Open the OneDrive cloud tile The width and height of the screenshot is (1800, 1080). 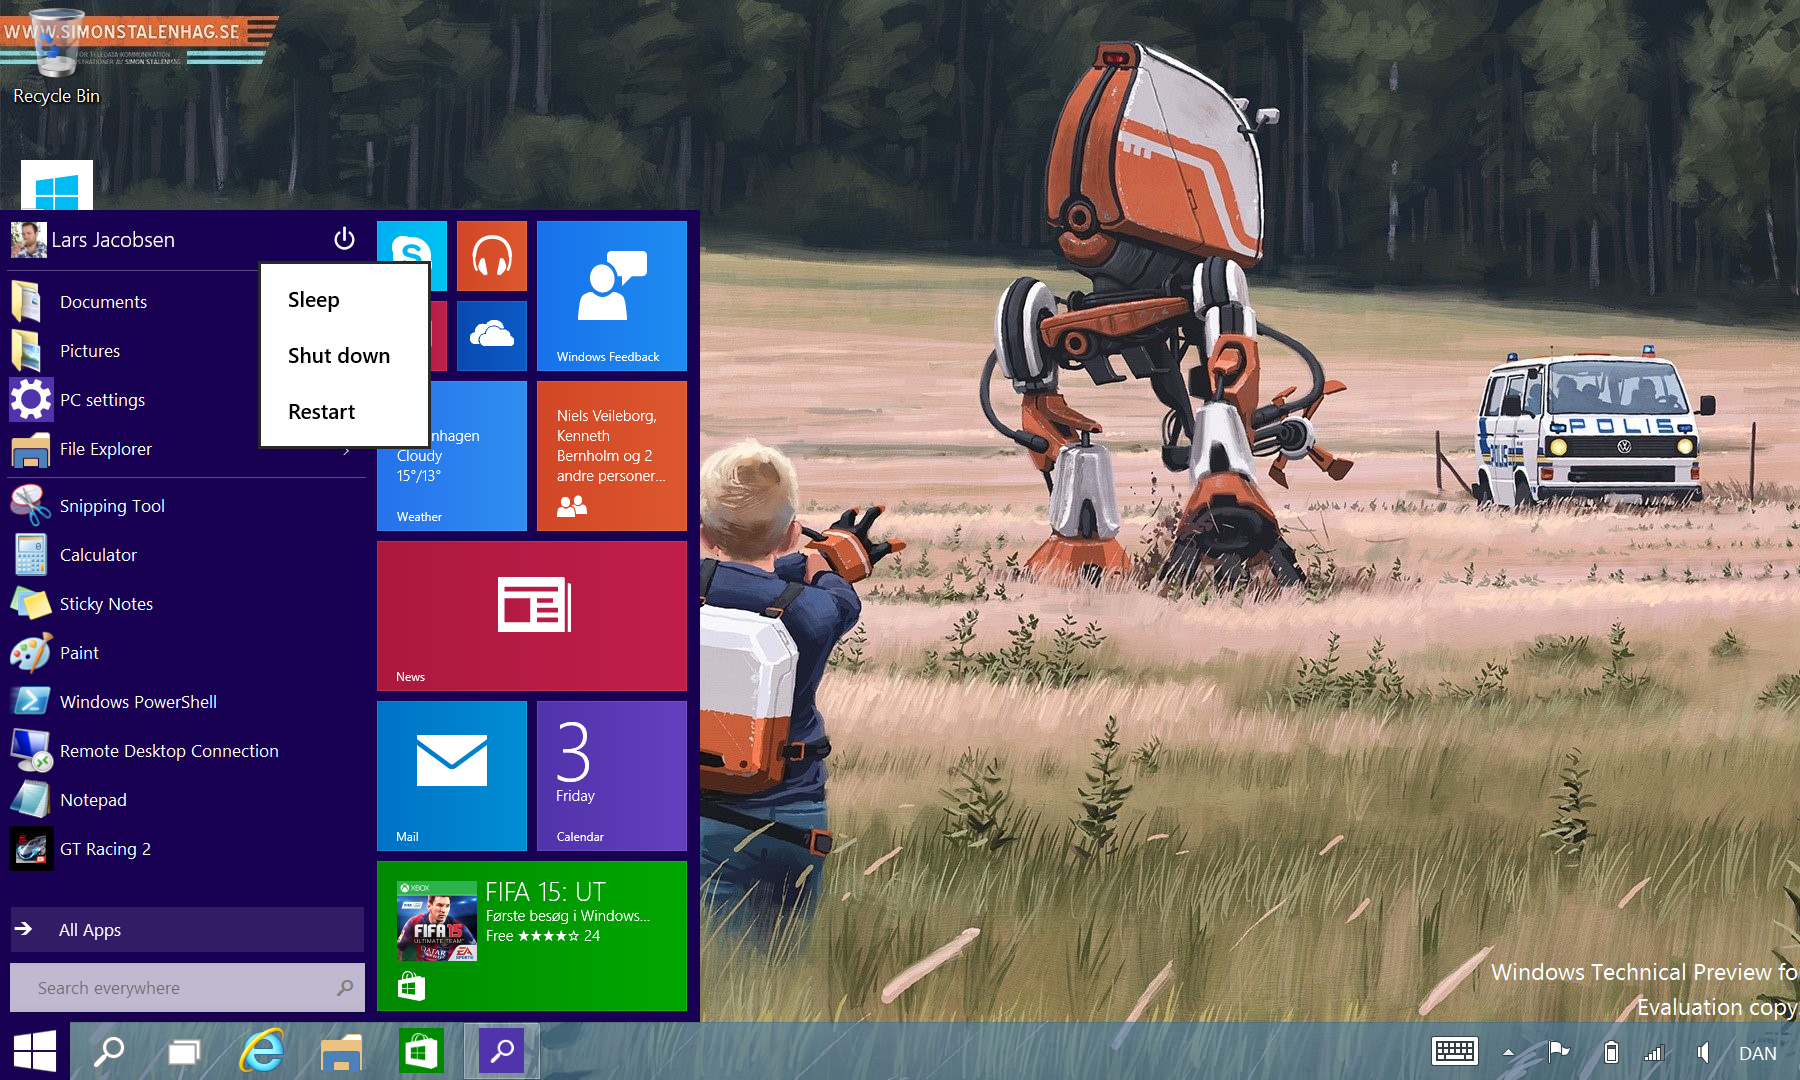click(491, 335)
